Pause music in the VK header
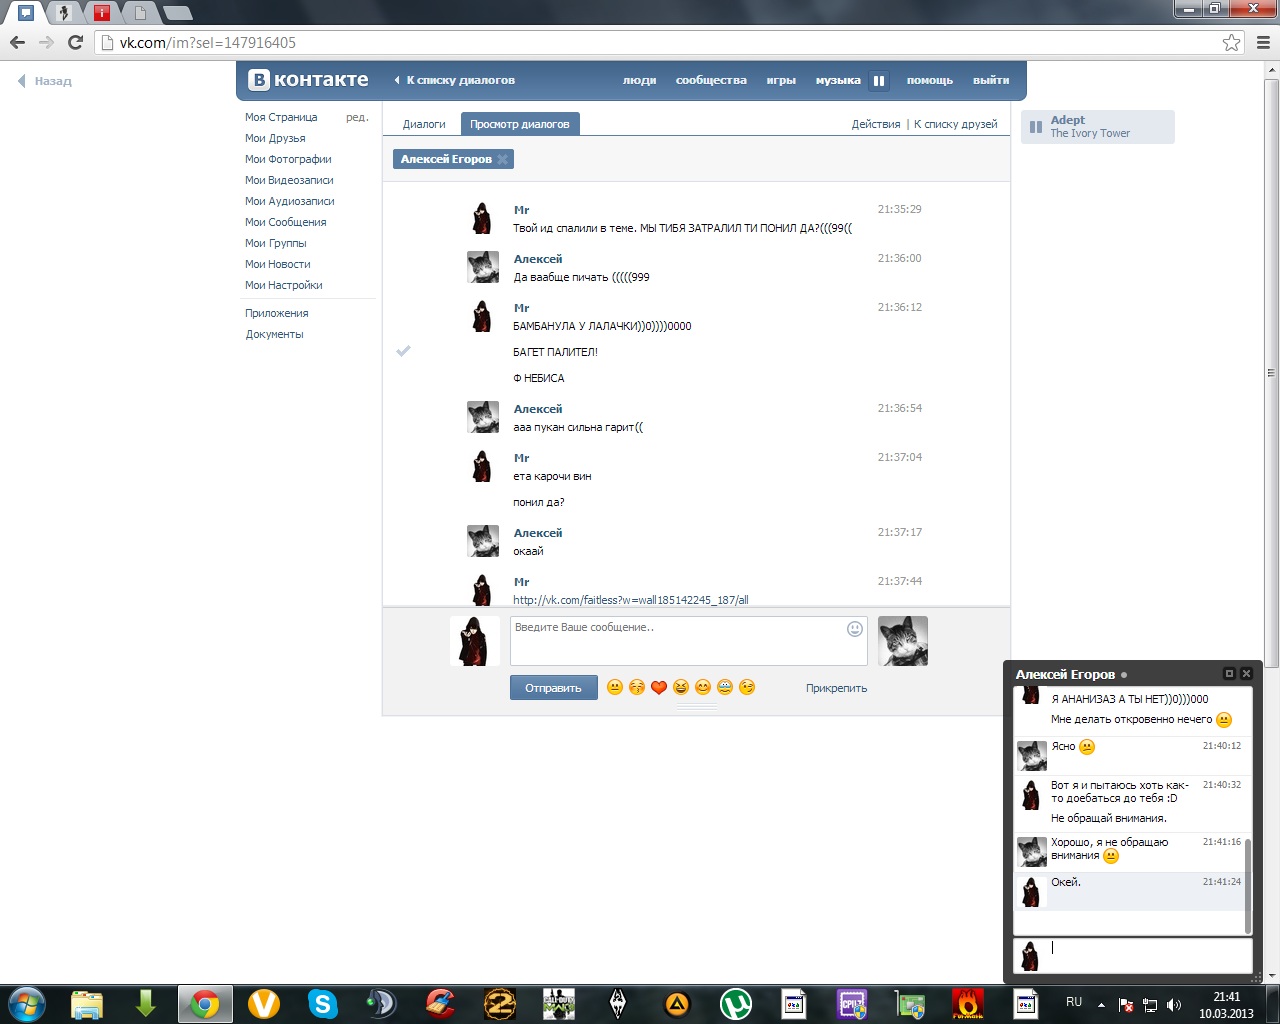Image resolution: width=1280 pixels, height=1024 pixels. pyautogui.click(x=879, y=81)
